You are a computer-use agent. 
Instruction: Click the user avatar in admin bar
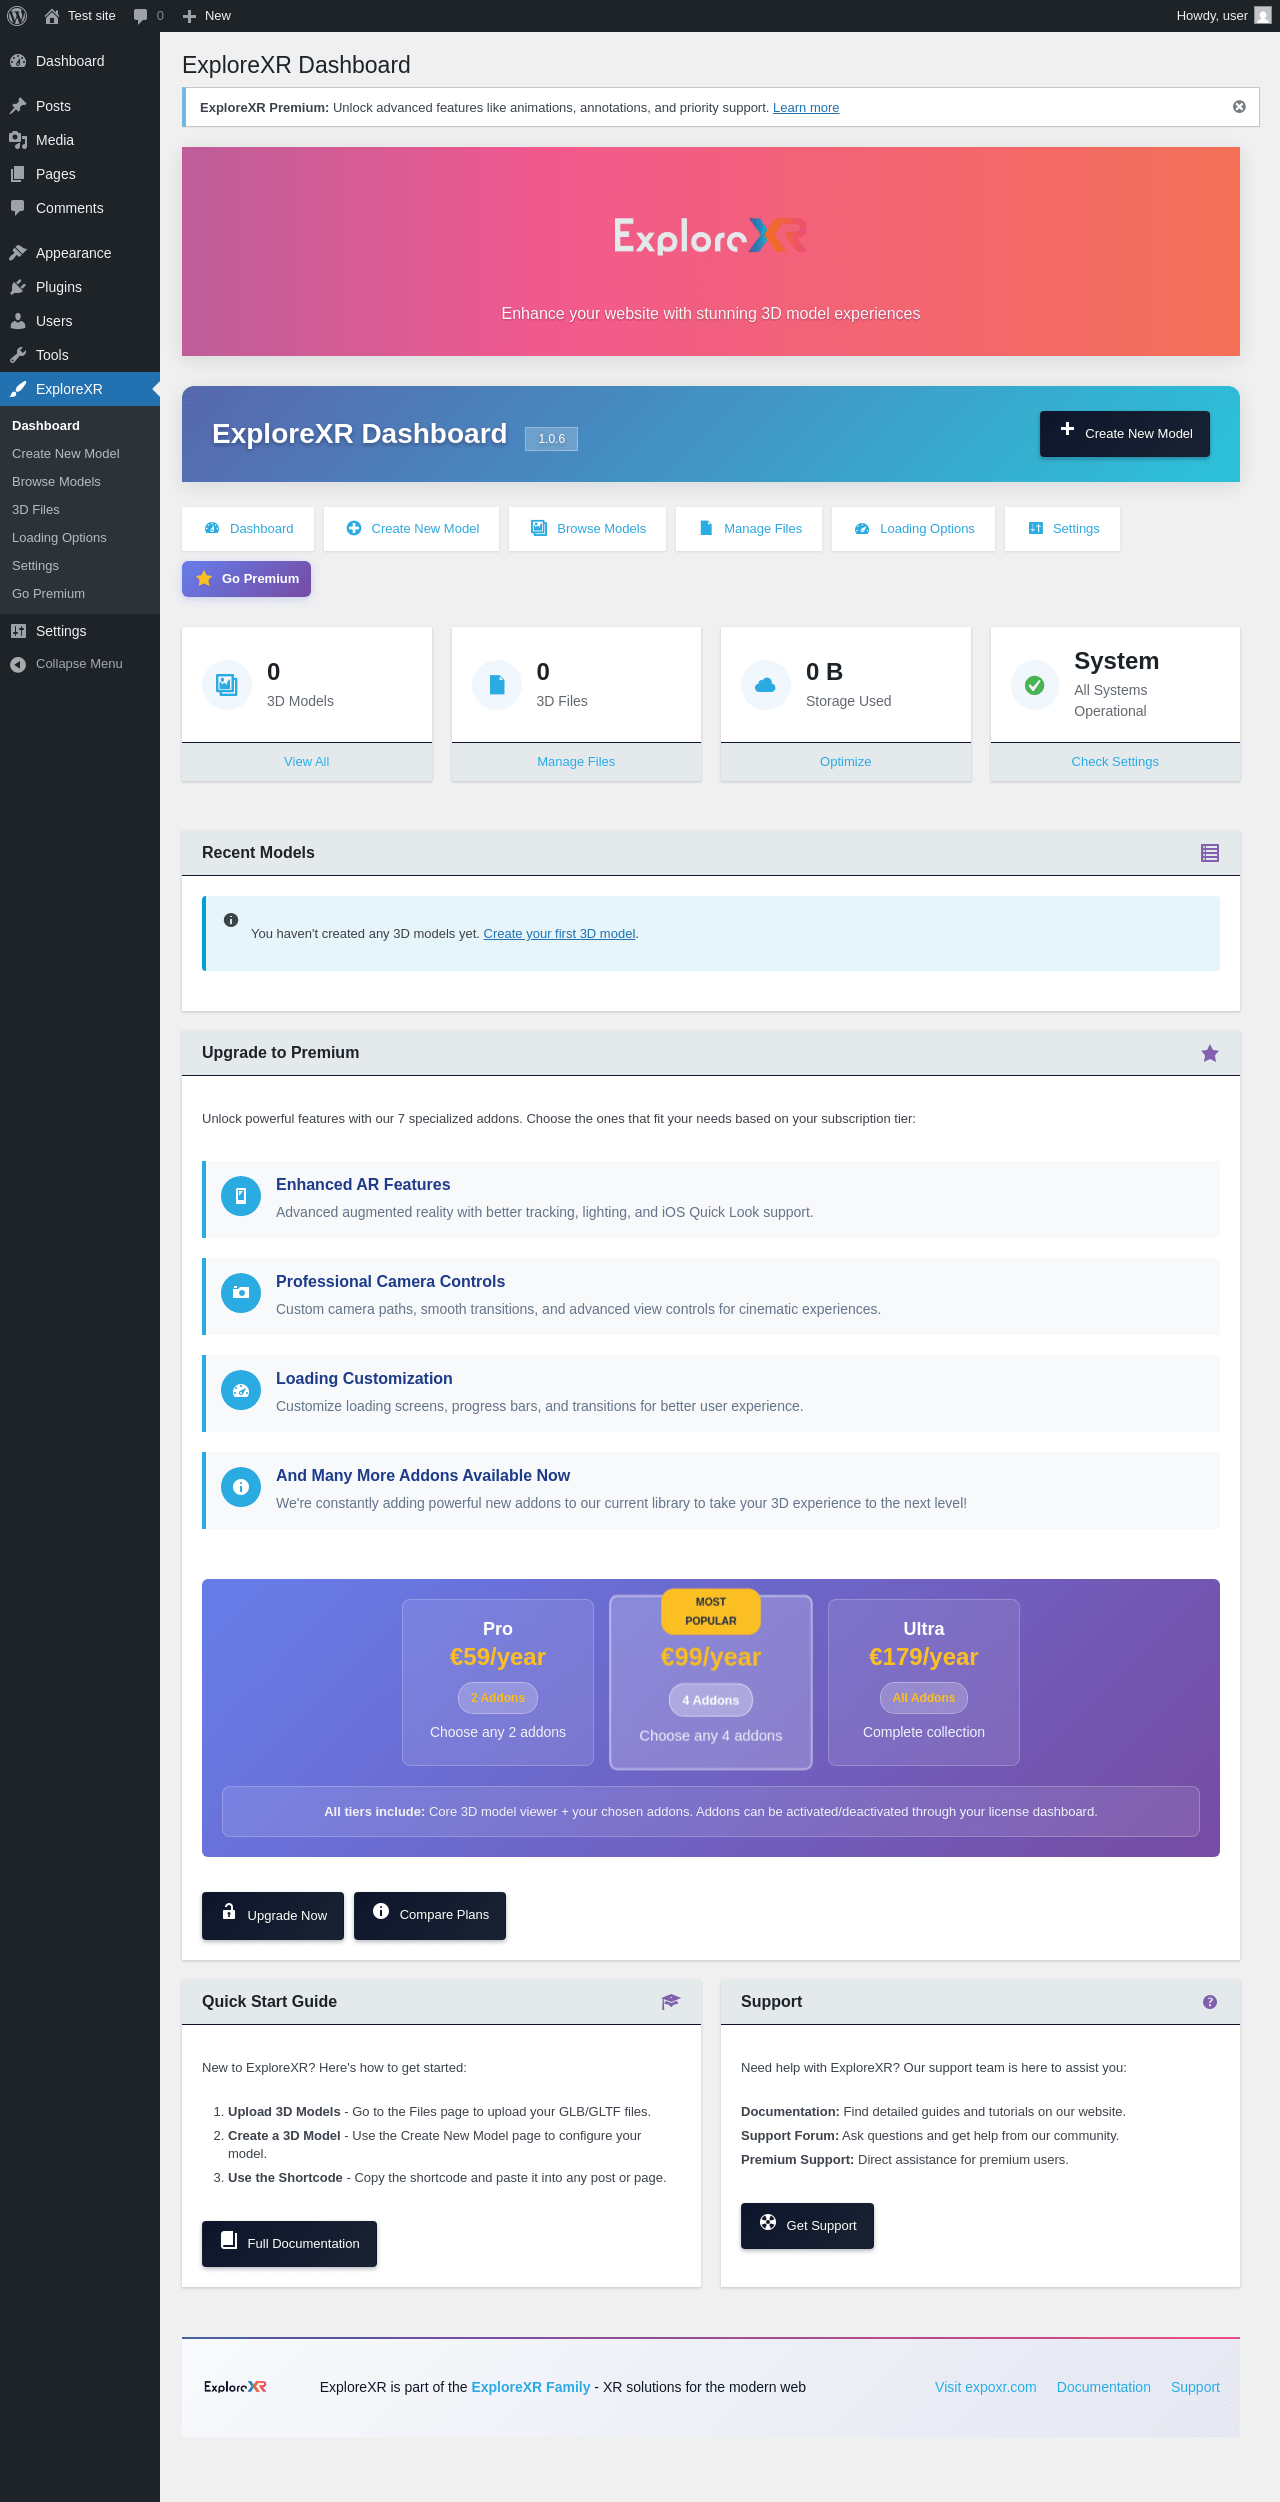coord(1263,16)
